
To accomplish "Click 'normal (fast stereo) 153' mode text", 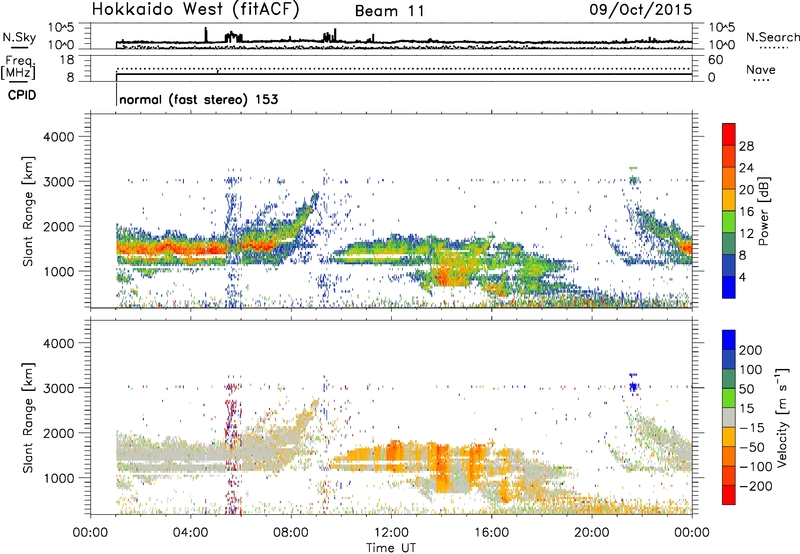I will click(x=199, y=99).
